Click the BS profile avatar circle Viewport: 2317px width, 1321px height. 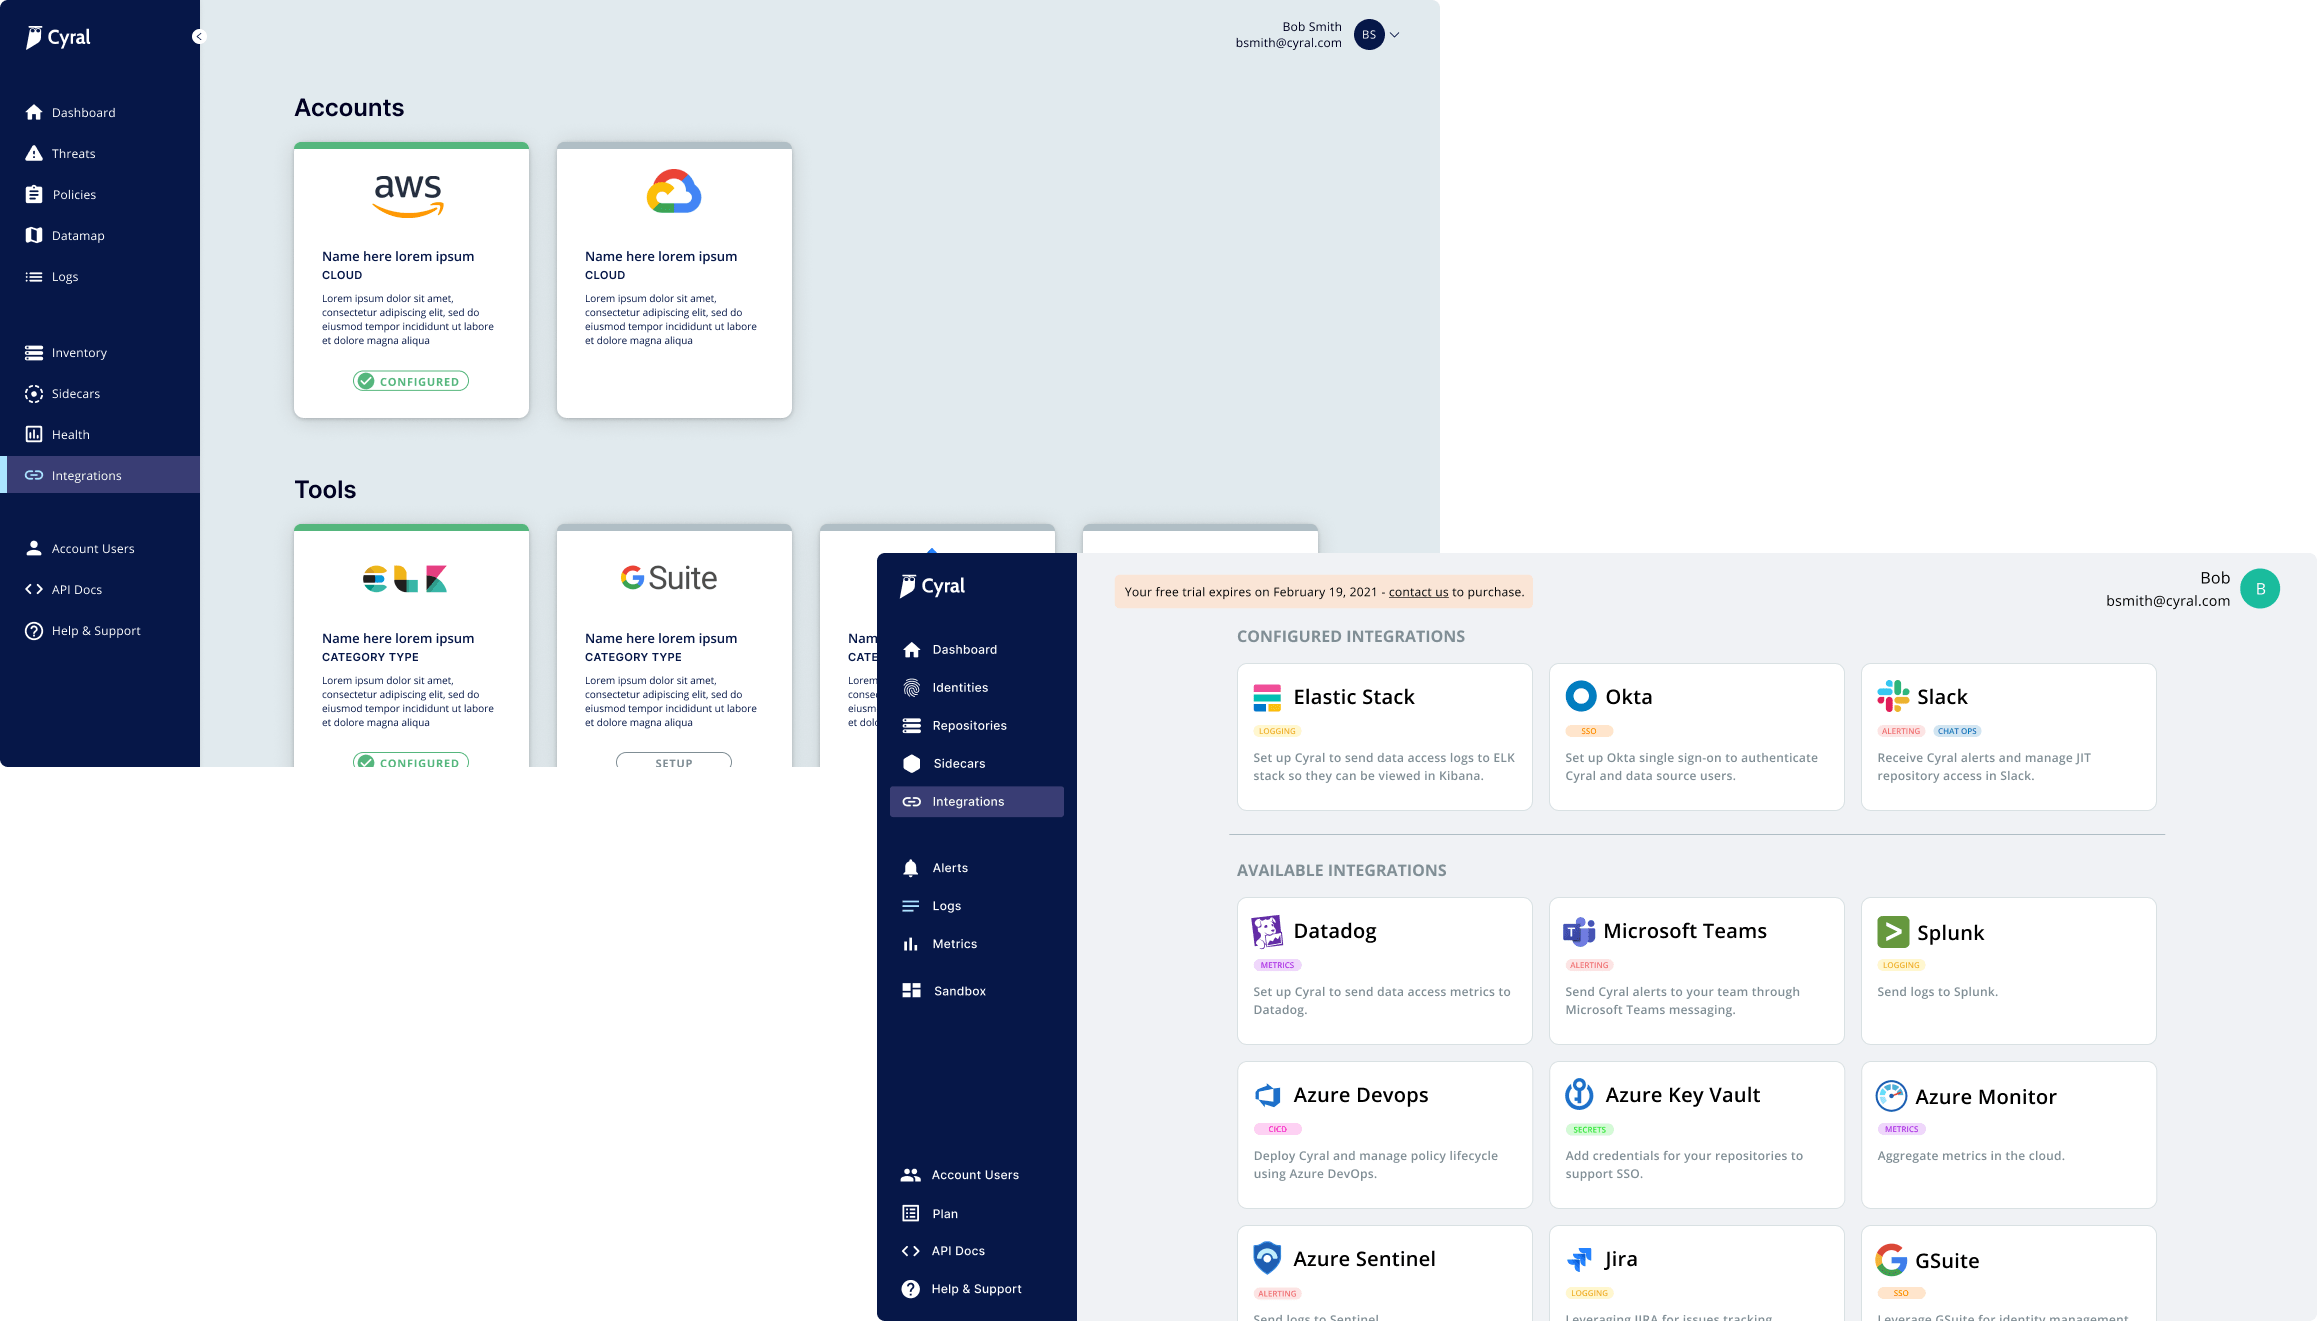[x=1369, y=35]
